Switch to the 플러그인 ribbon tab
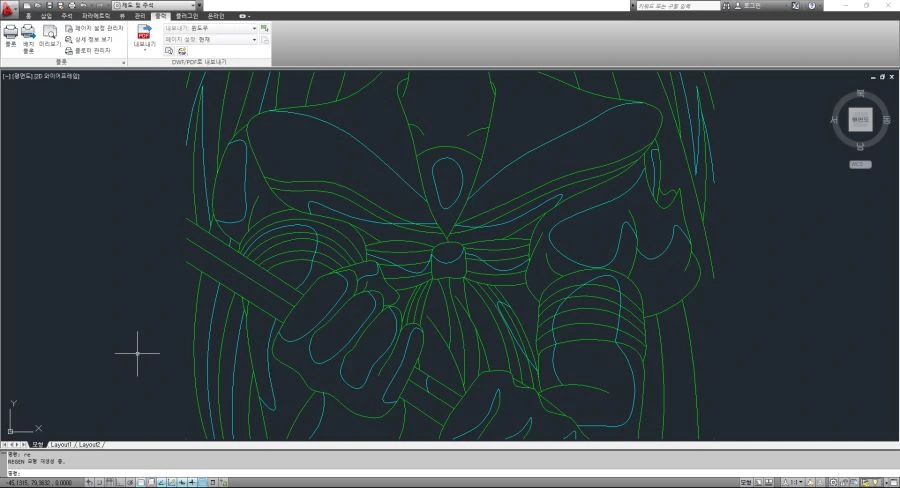Screen dimensions: 900x488 [x=187, y=16]
